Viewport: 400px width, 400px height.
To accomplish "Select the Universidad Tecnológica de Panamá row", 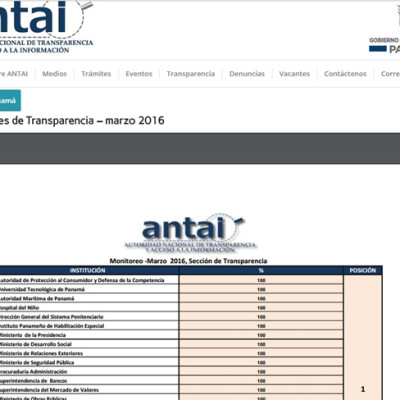I will pyautogui.click(x=171, y=289).
